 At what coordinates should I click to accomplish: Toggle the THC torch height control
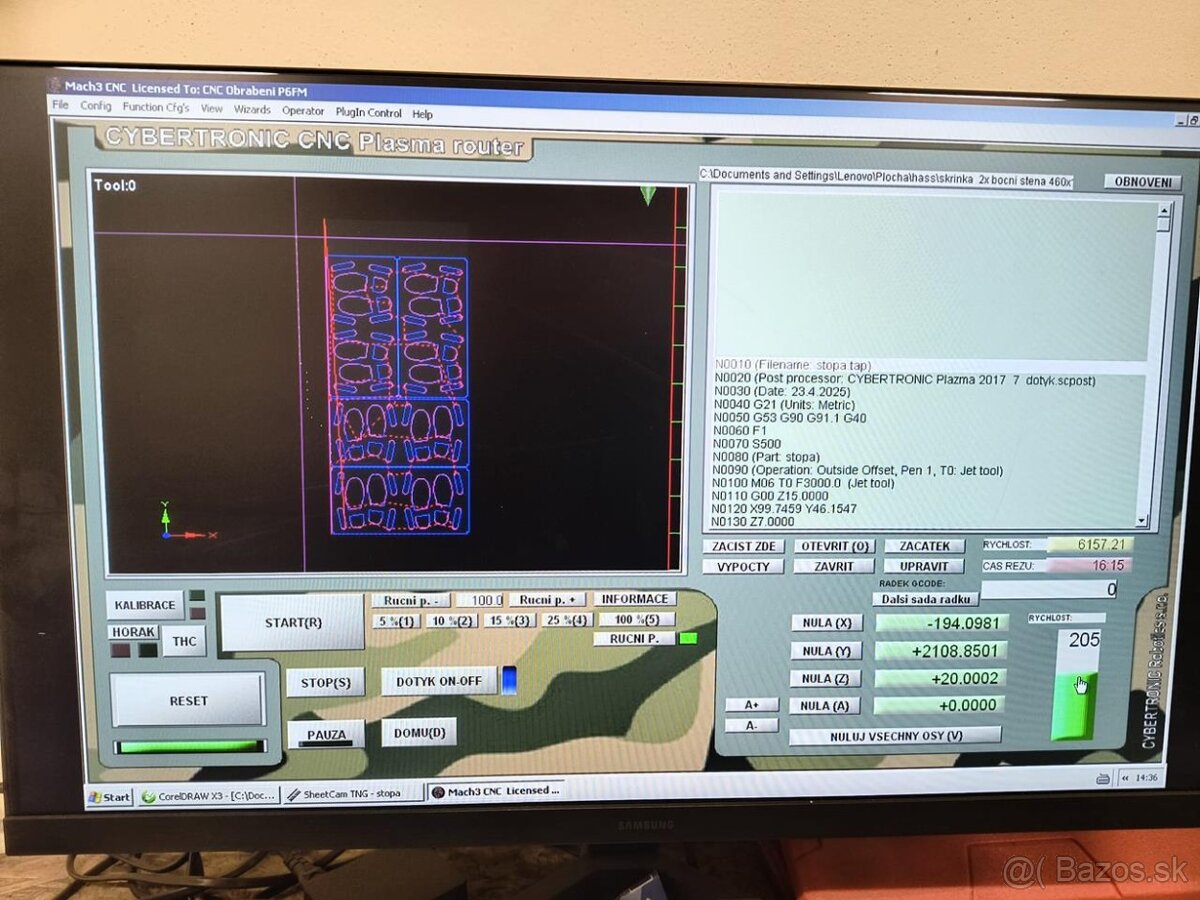click(184, 641)
